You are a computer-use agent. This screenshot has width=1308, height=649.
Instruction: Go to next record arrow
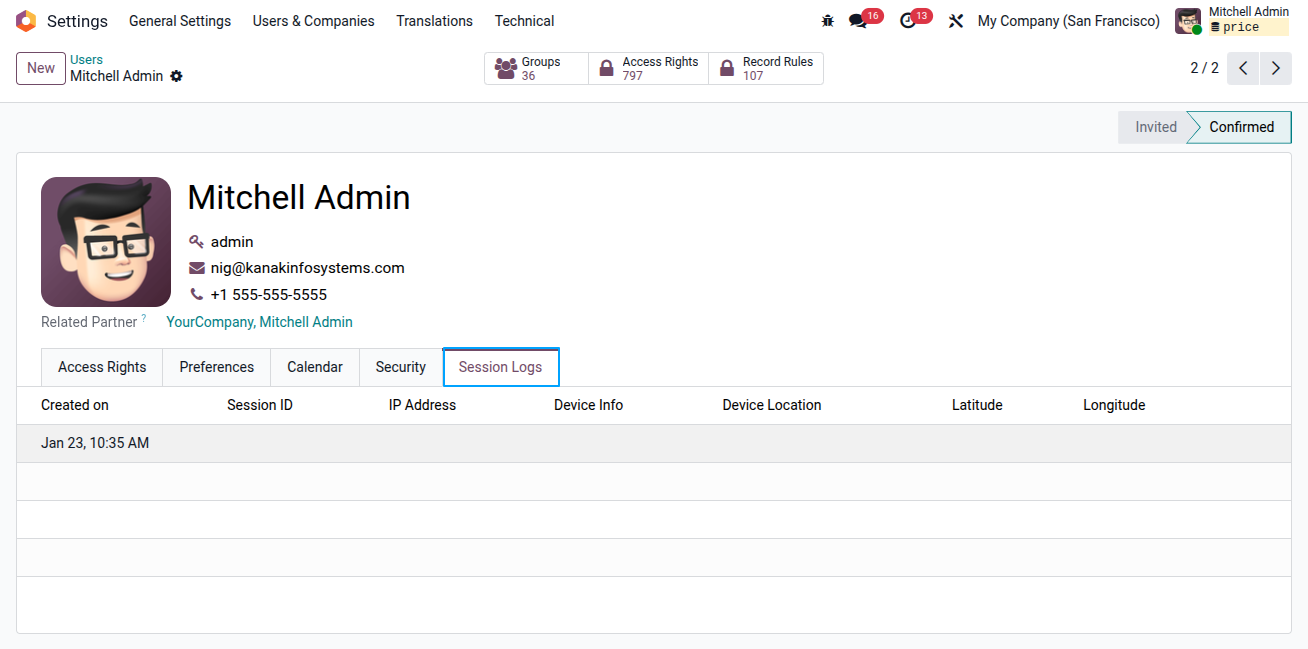pyautogui.click(x=1275, y=68)
